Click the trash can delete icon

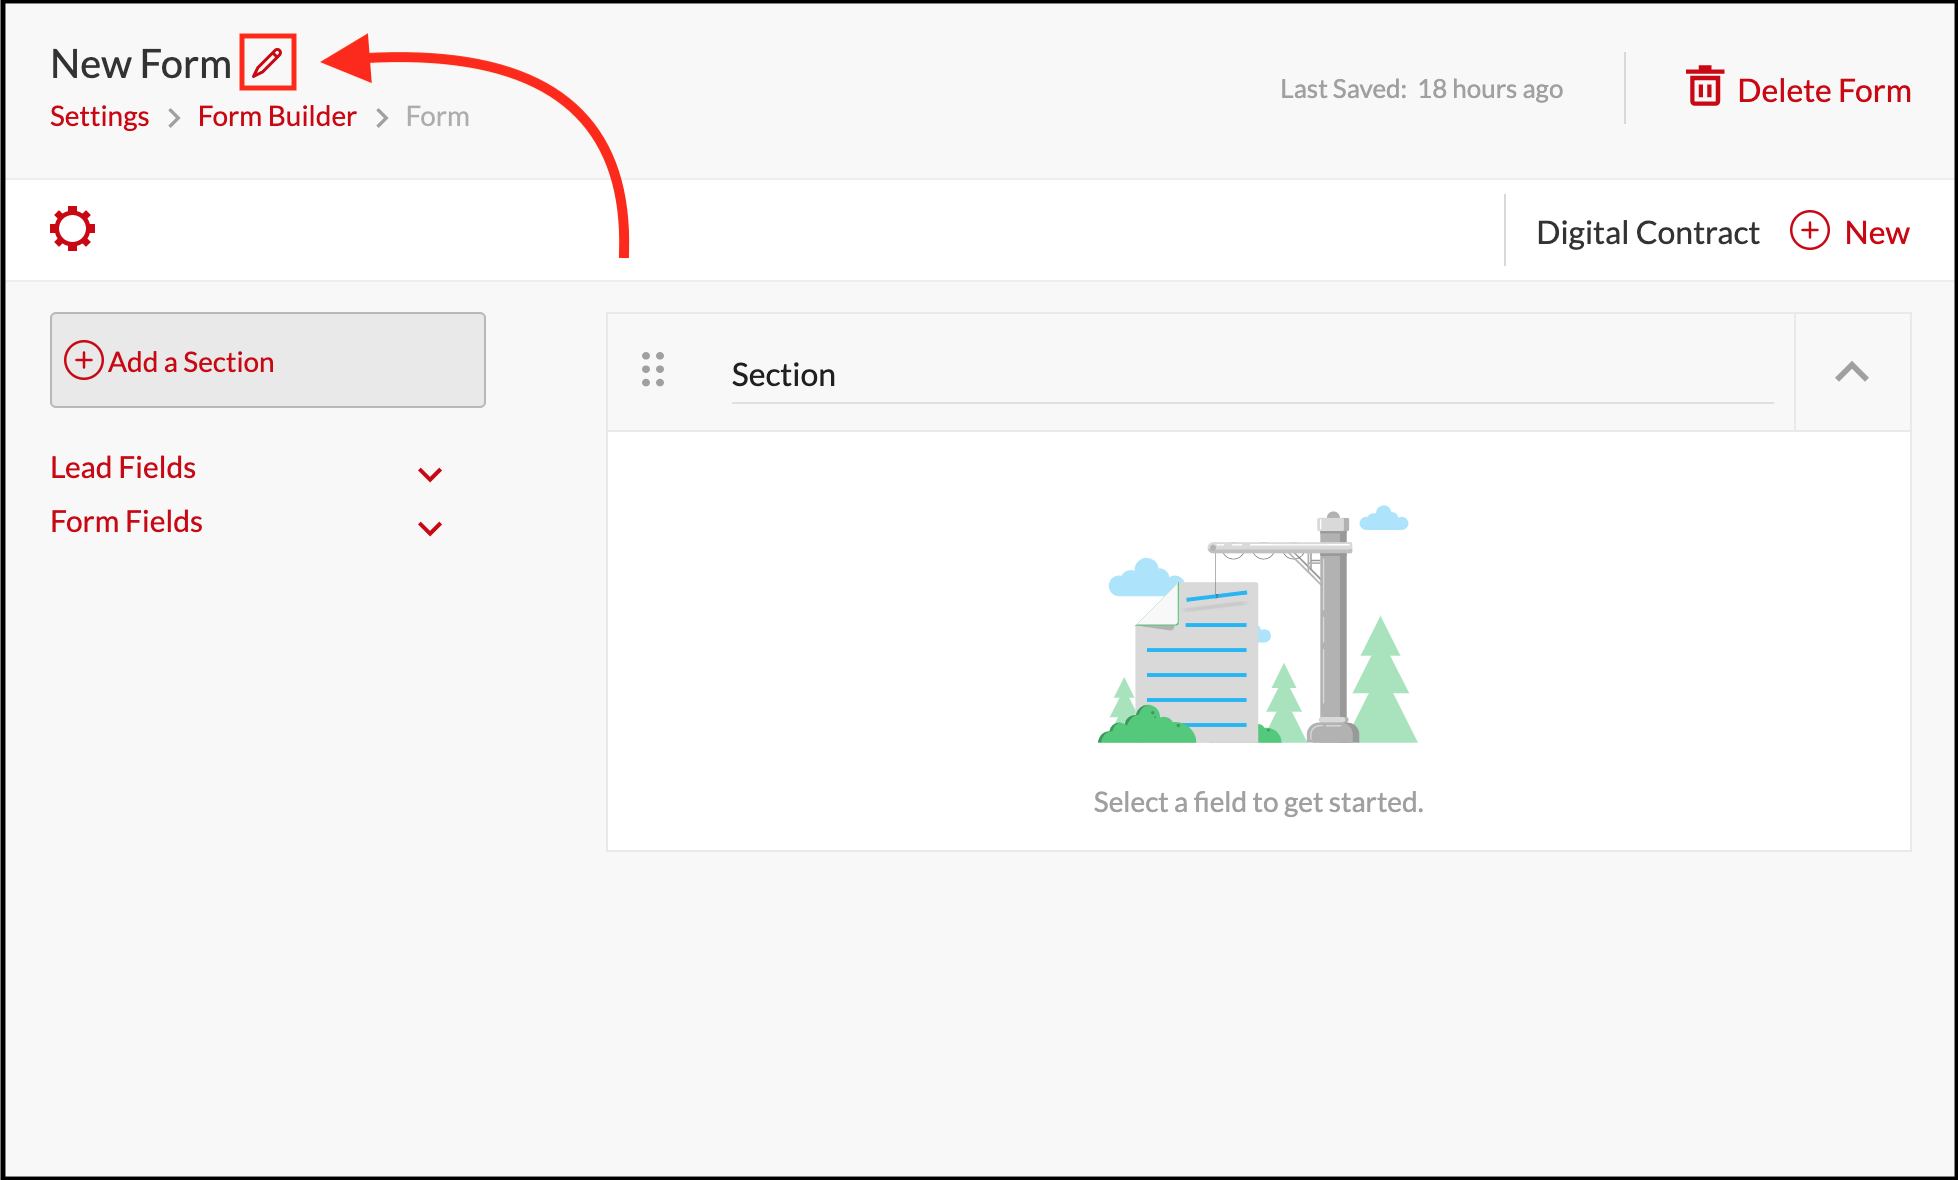click(1704, 88)
